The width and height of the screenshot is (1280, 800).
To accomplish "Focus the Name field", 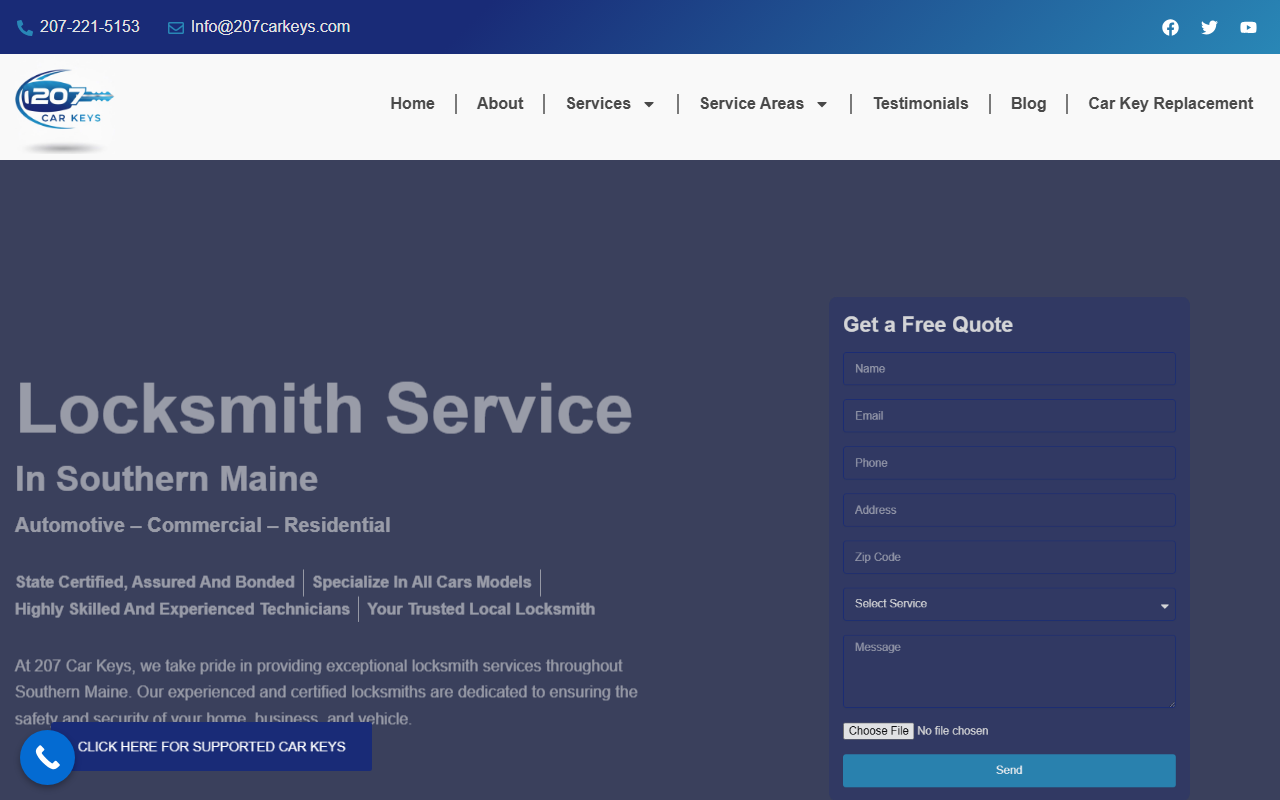I will (1009, 369).
